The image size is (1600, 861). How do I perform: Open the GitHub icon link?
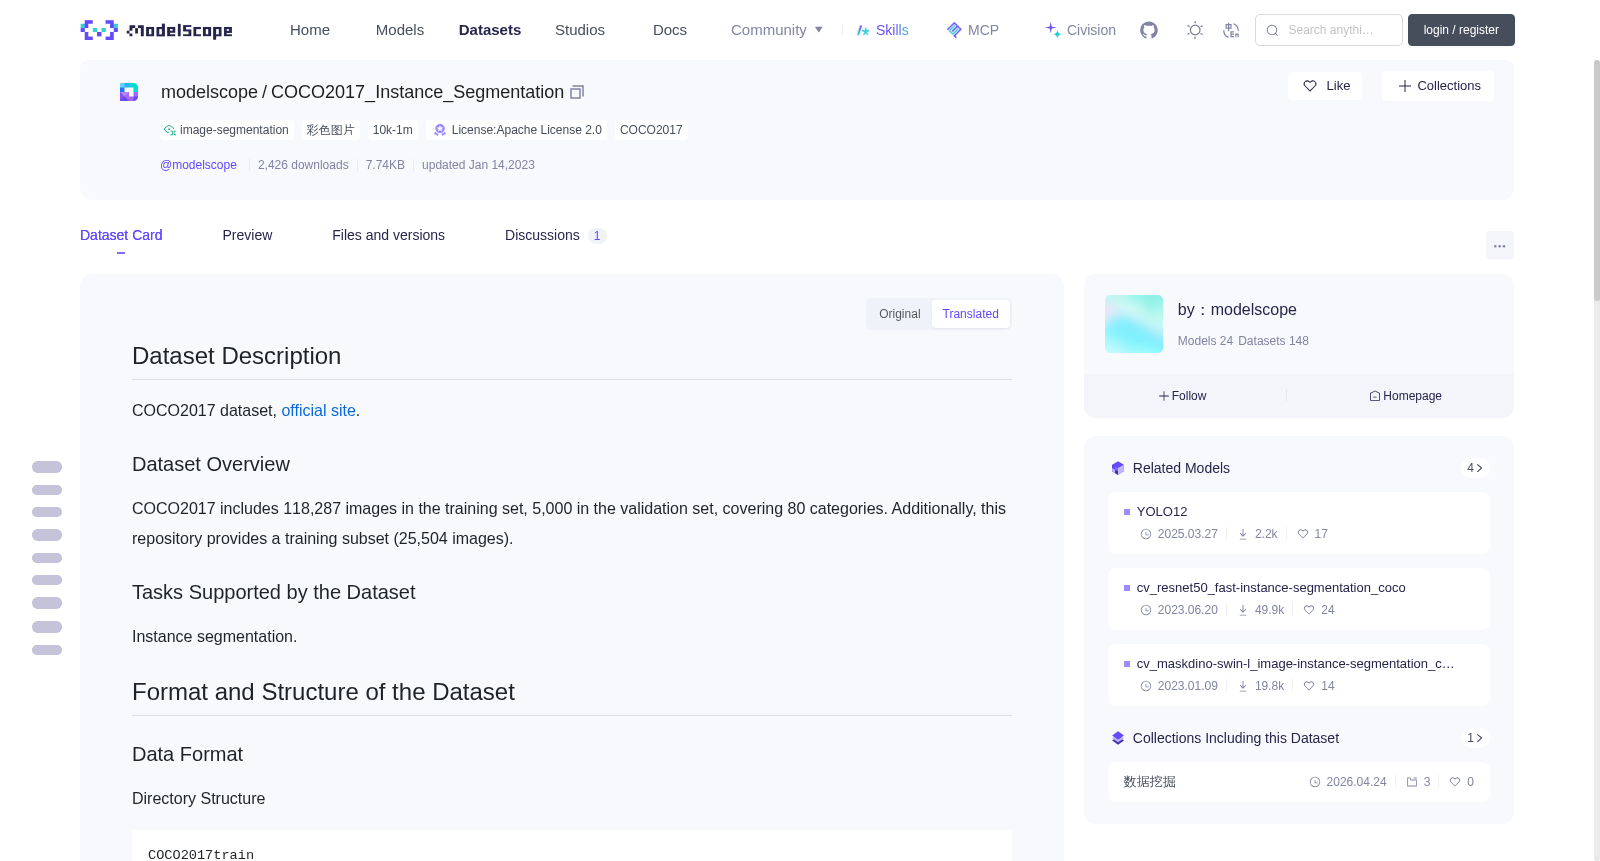[x=1149, y=30]
